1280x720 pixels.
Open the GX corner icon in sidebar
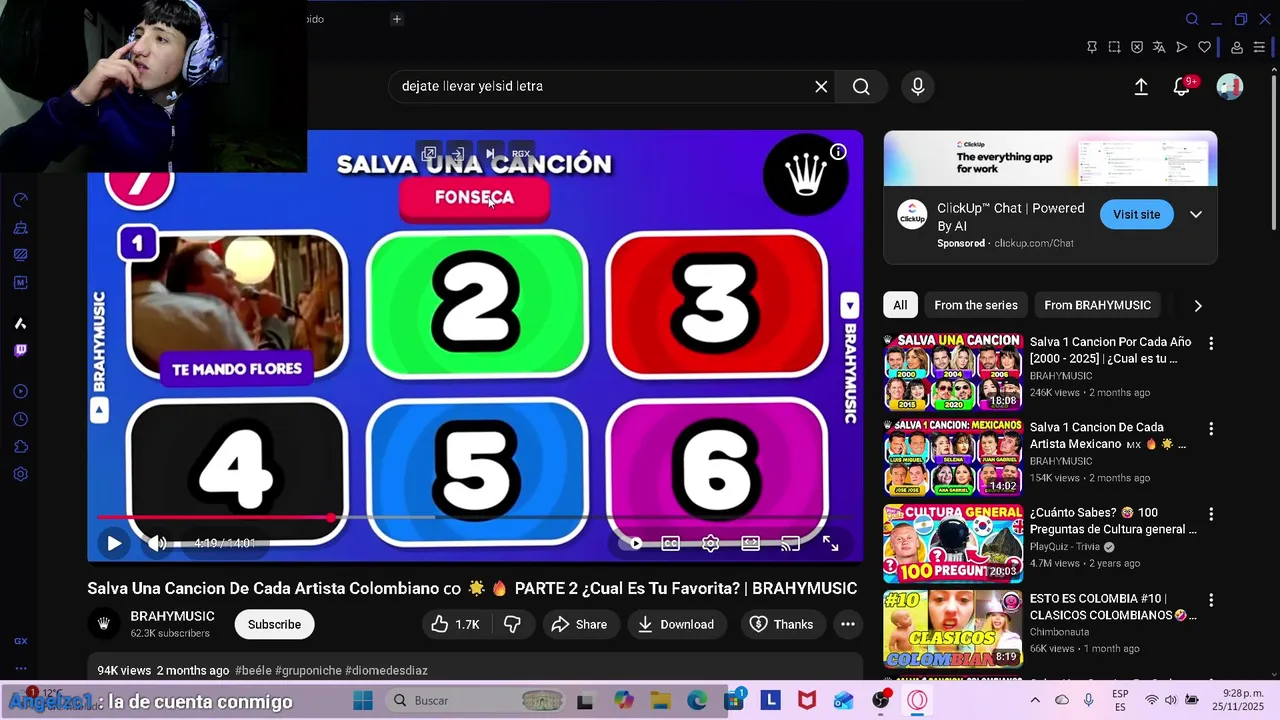pyautogui.click(x=20, y=641)
